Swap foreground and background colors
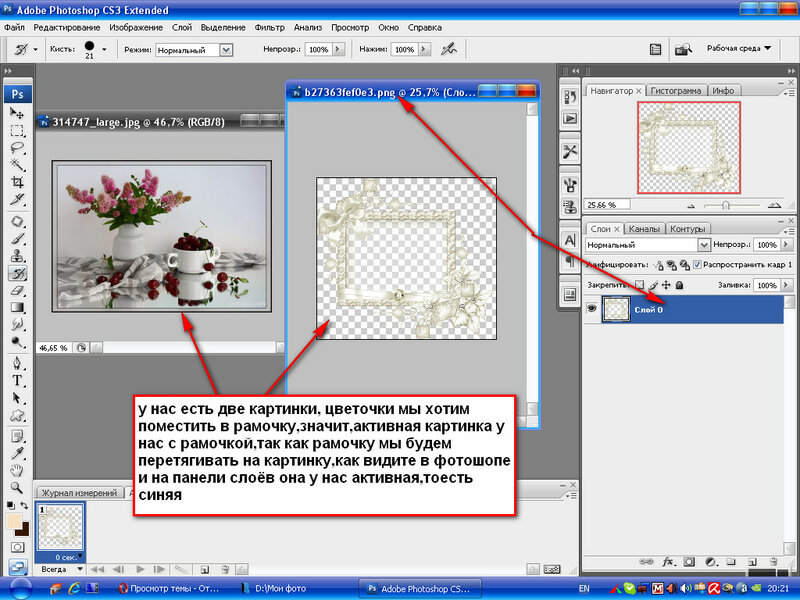Screen dimensions: 800x600 coord(24,506)
